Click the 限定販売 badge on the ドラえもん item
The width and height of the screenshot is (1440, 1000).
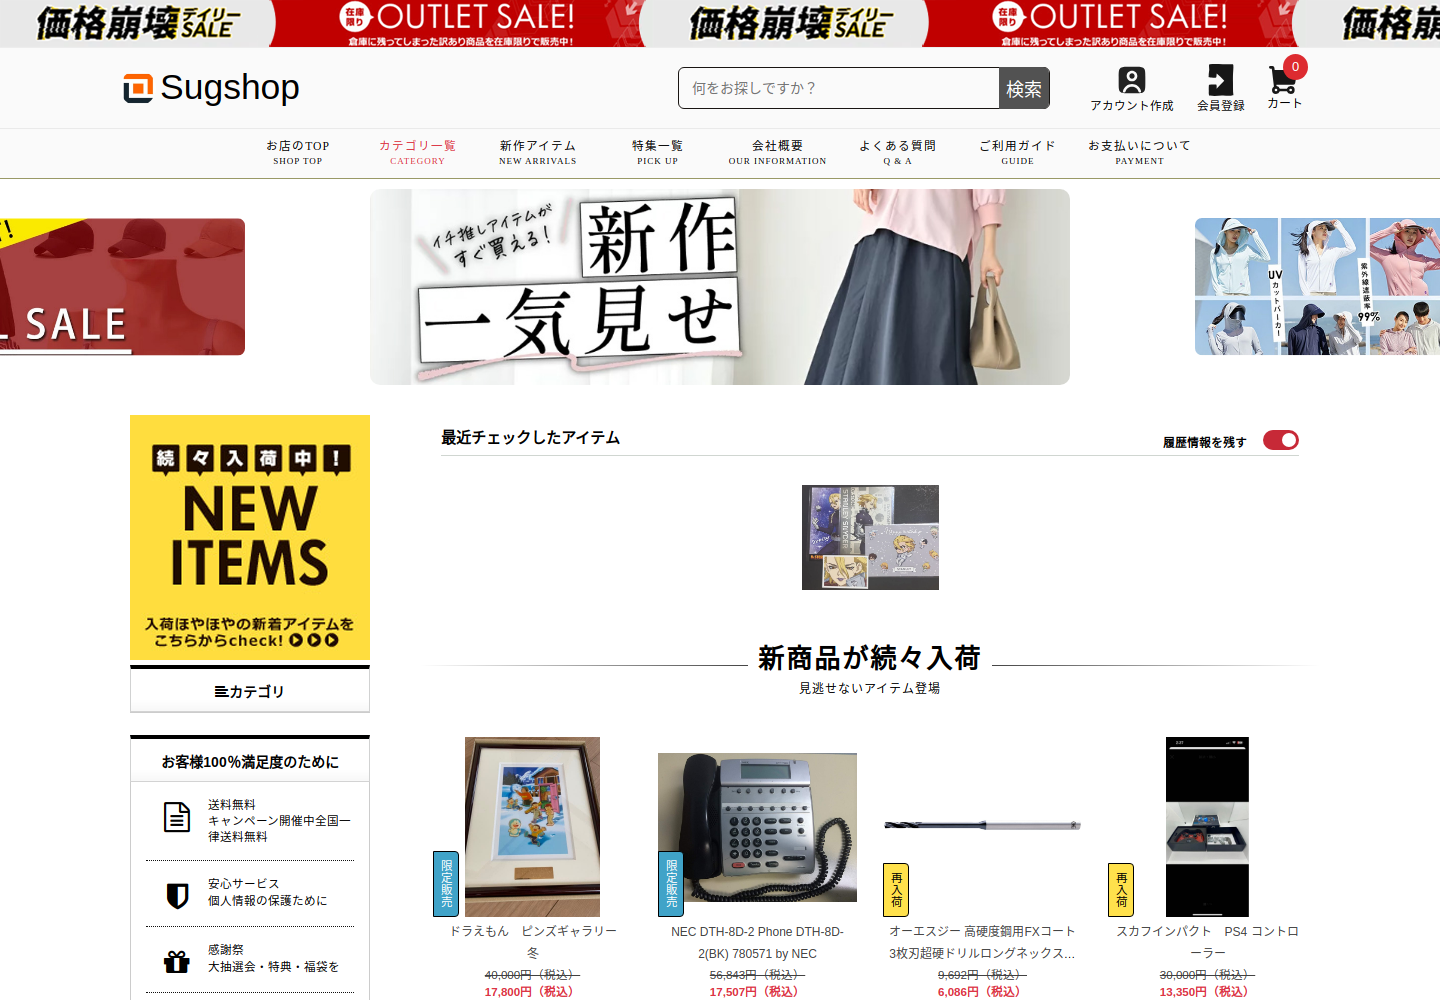(x=446, y=884)
